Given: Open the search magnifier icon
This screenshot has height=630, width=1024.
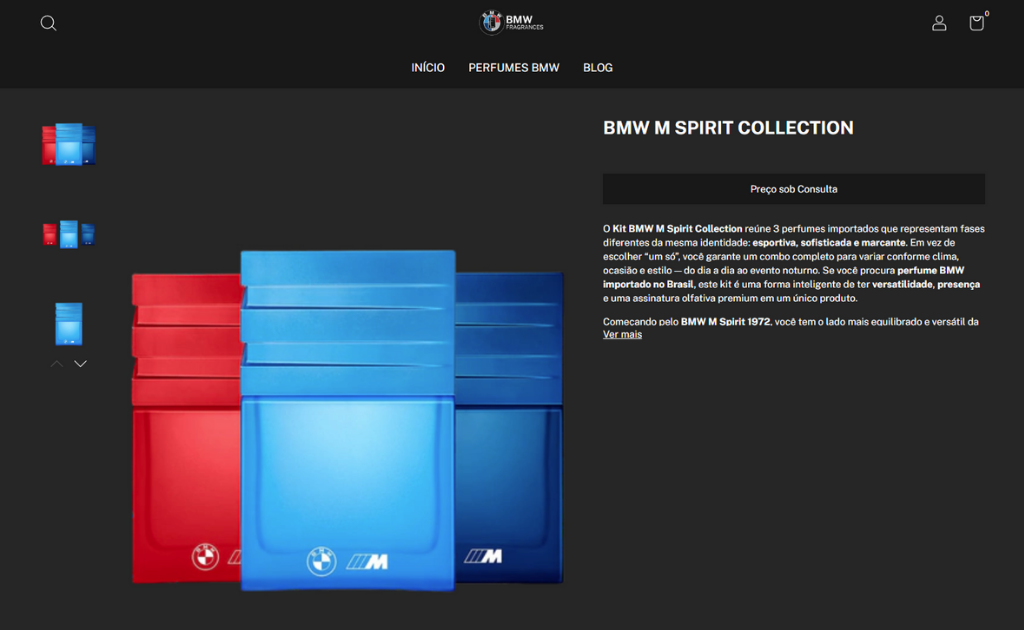Looking at the screenshot, I should point(48,23).
